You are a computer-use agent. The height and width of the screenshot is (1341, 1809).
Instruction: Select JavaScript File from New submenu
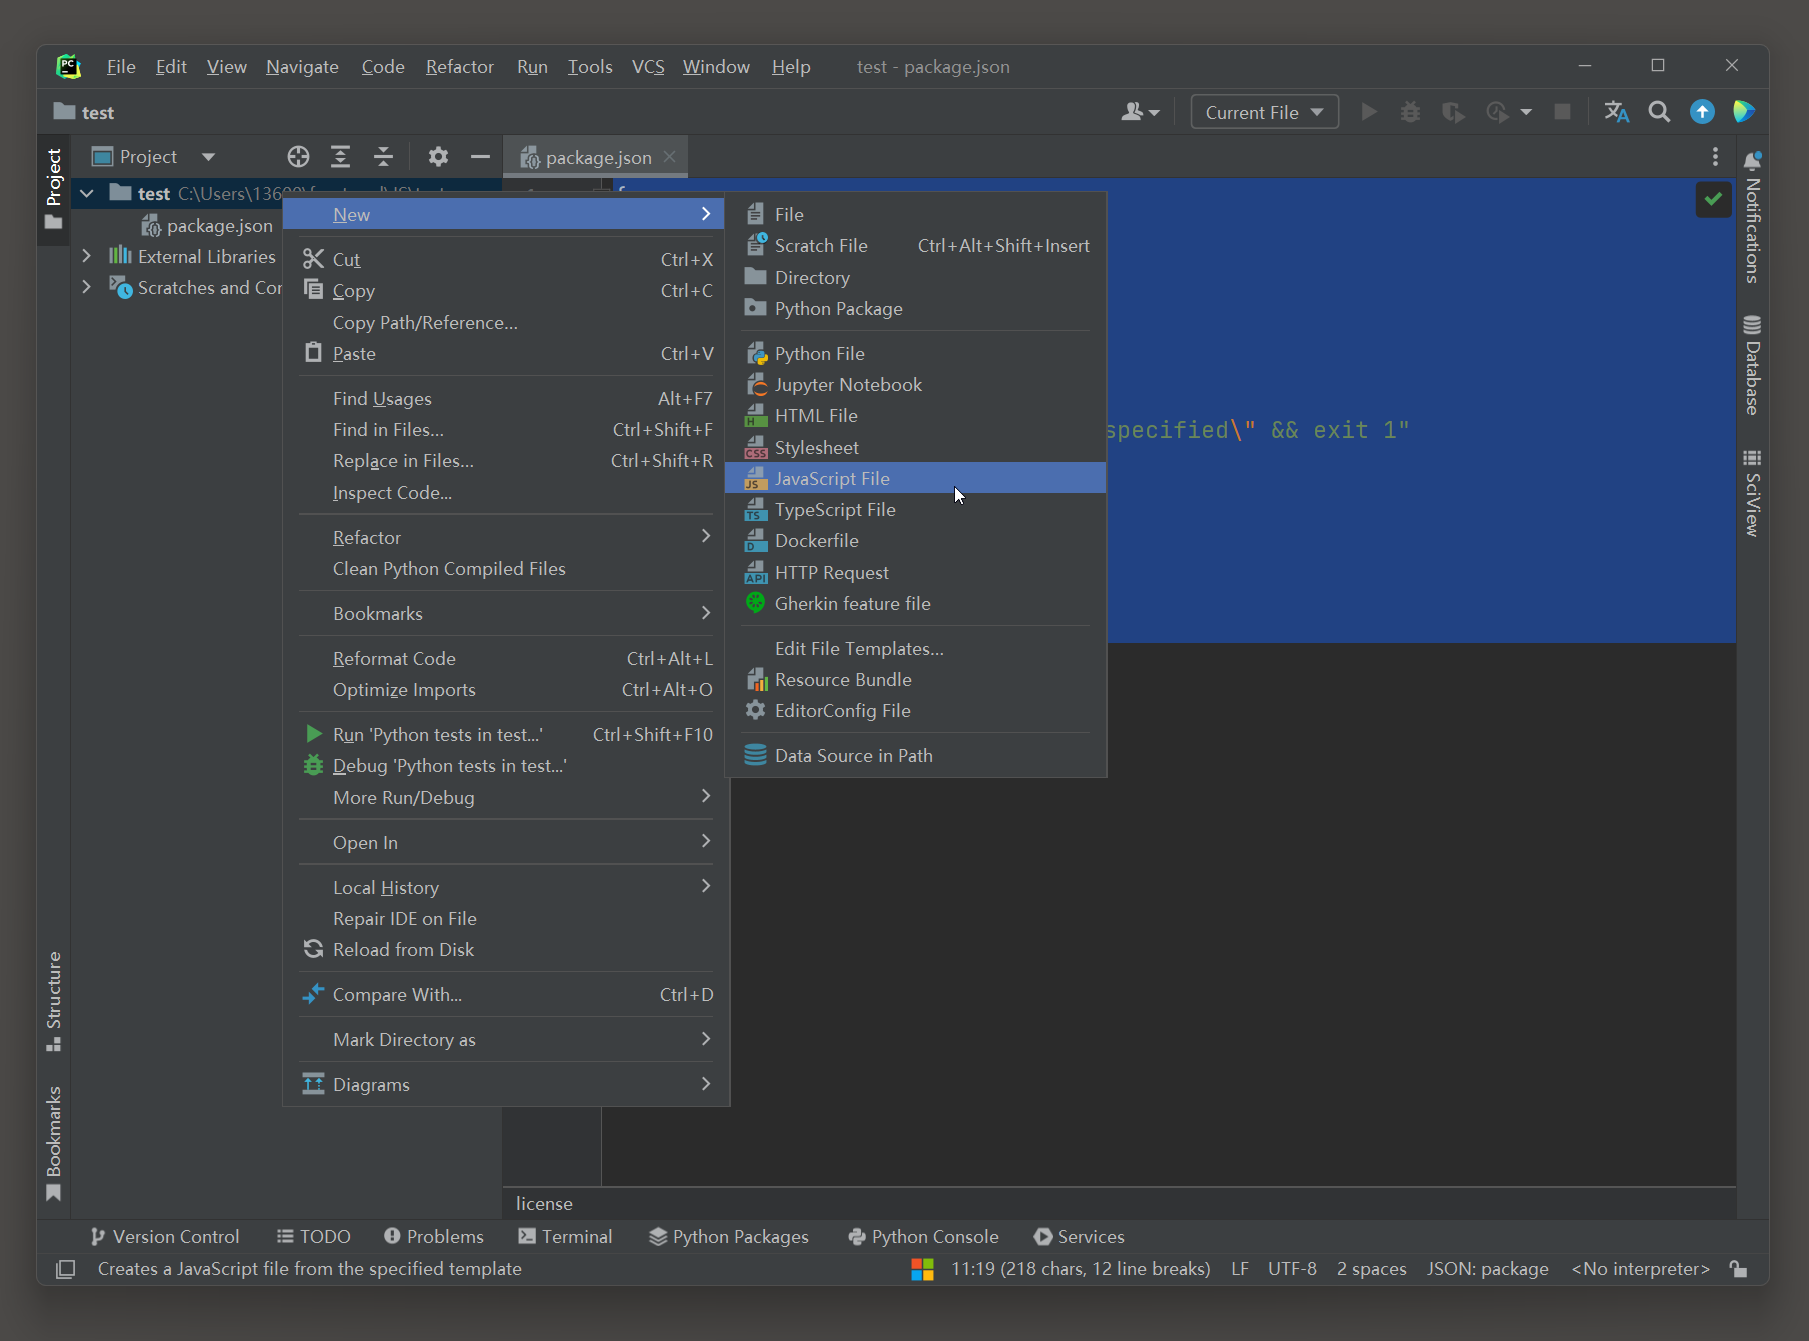pos(915,478)
